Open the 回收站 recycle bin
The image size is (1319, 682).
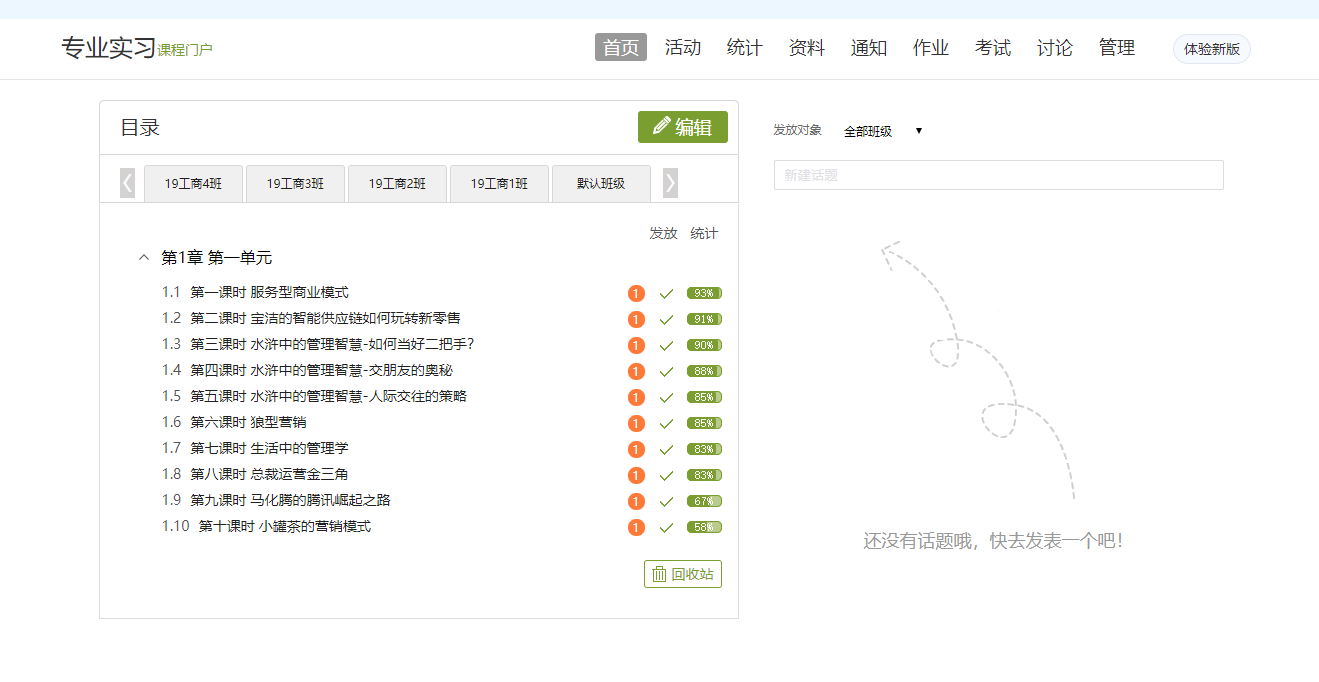[683, 574]
